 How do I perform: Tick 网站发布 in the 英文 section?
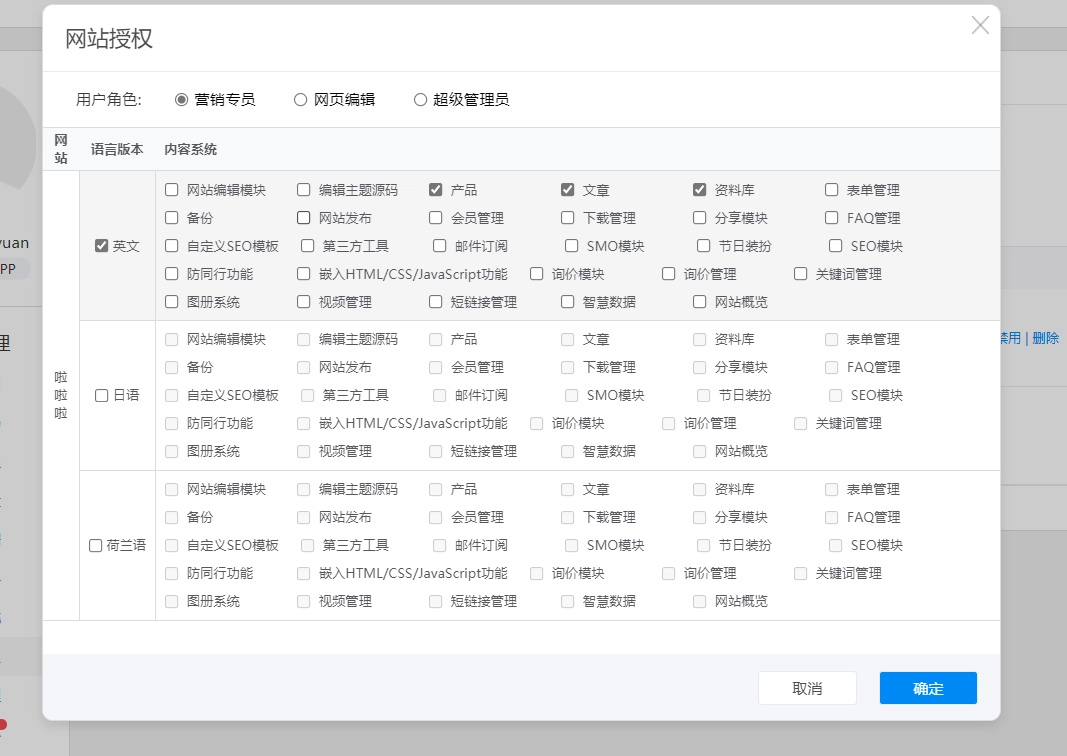click(x=303, y=218)
